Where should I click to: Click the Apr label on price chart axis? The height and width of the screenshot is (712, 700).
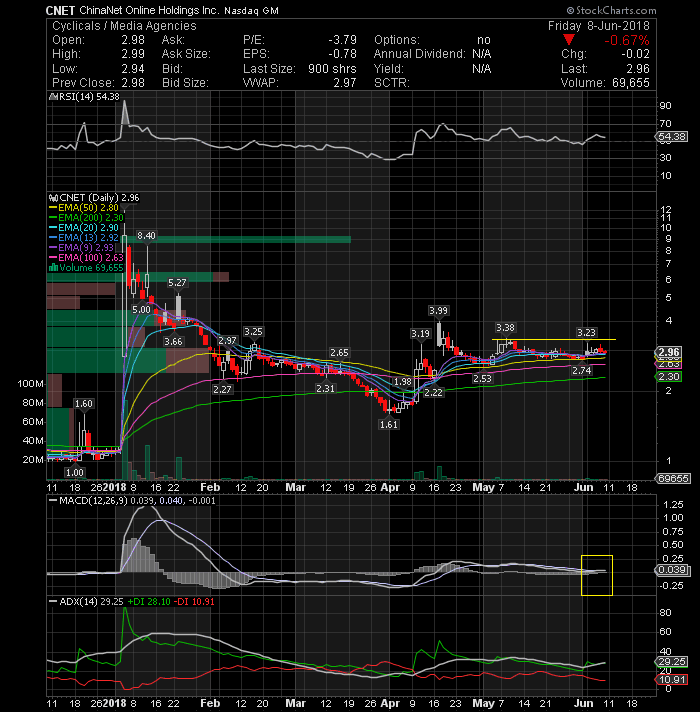pyautogui.click(x=389, y=487)
